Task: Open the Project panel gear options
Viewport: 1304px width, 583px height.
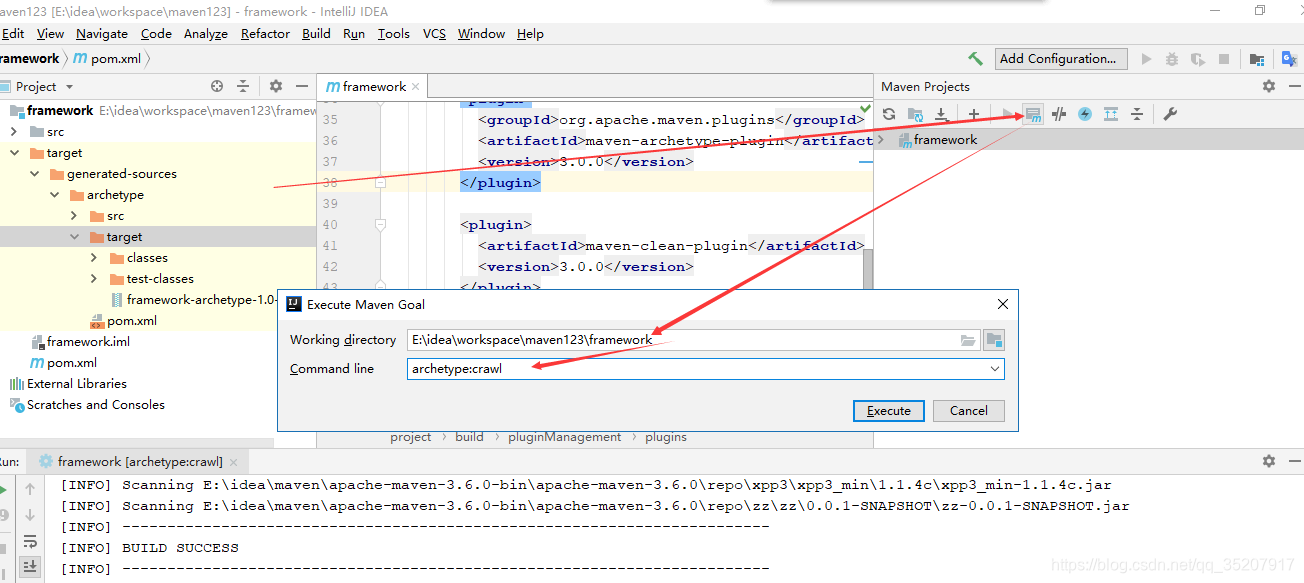Action: (x=276, y=86)
